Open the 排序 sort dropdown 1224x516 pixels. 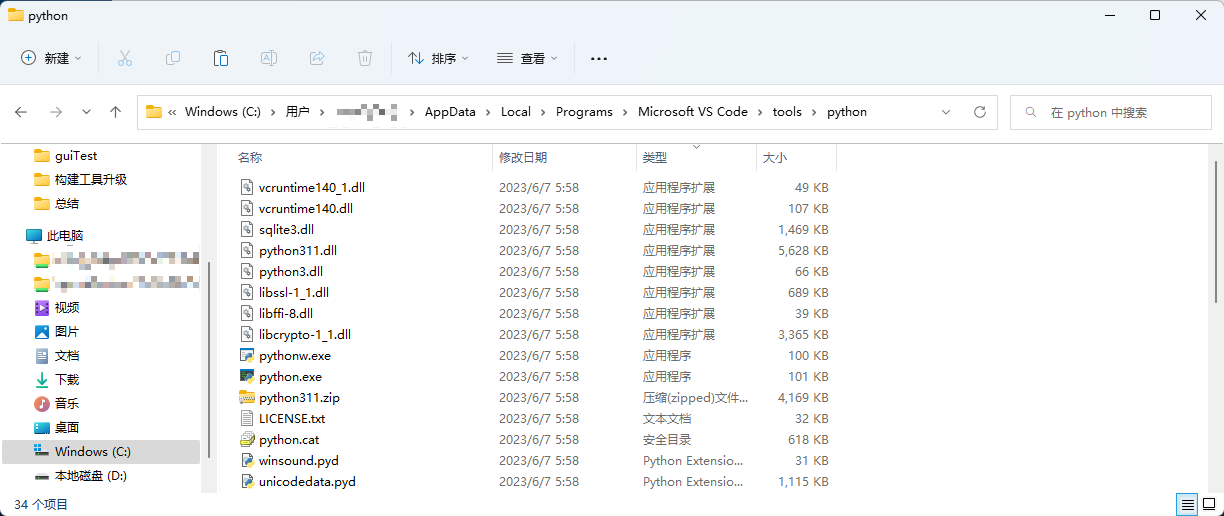point(438,58)
